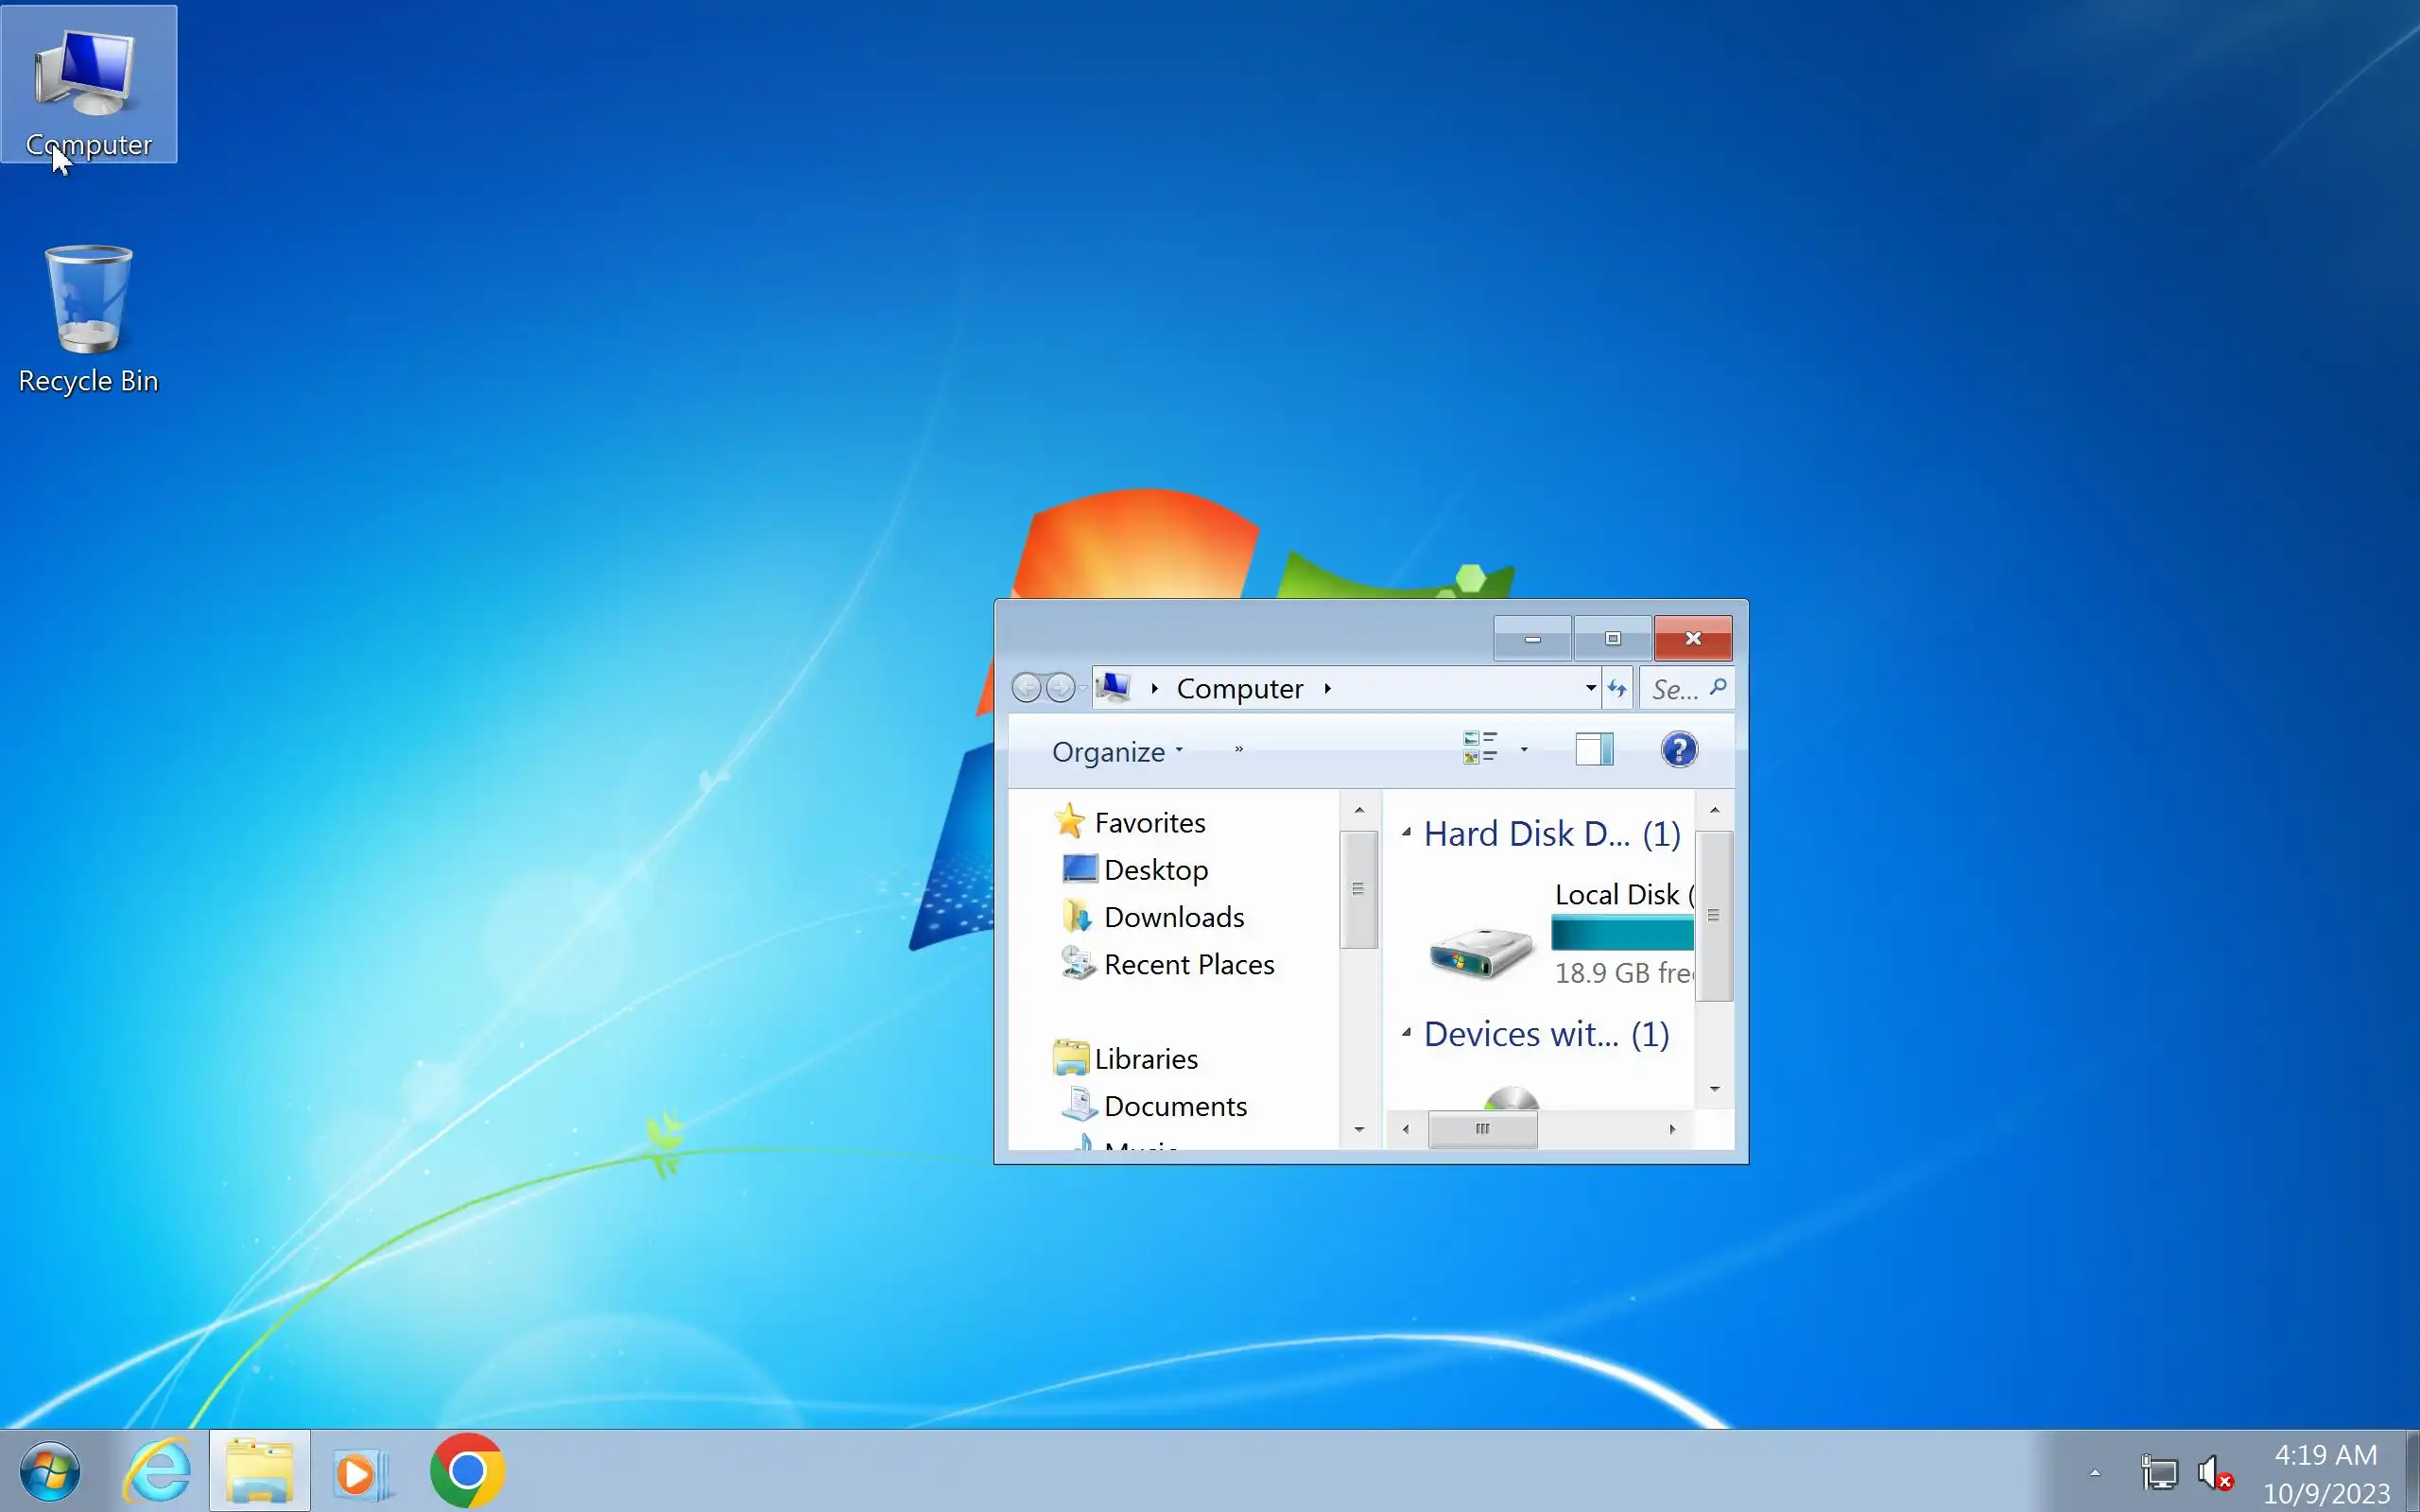Image resolution: width=2420 pixels, height=1512 pixels.
Task: Click the Search Computer input field
Action: [1676, 689]
